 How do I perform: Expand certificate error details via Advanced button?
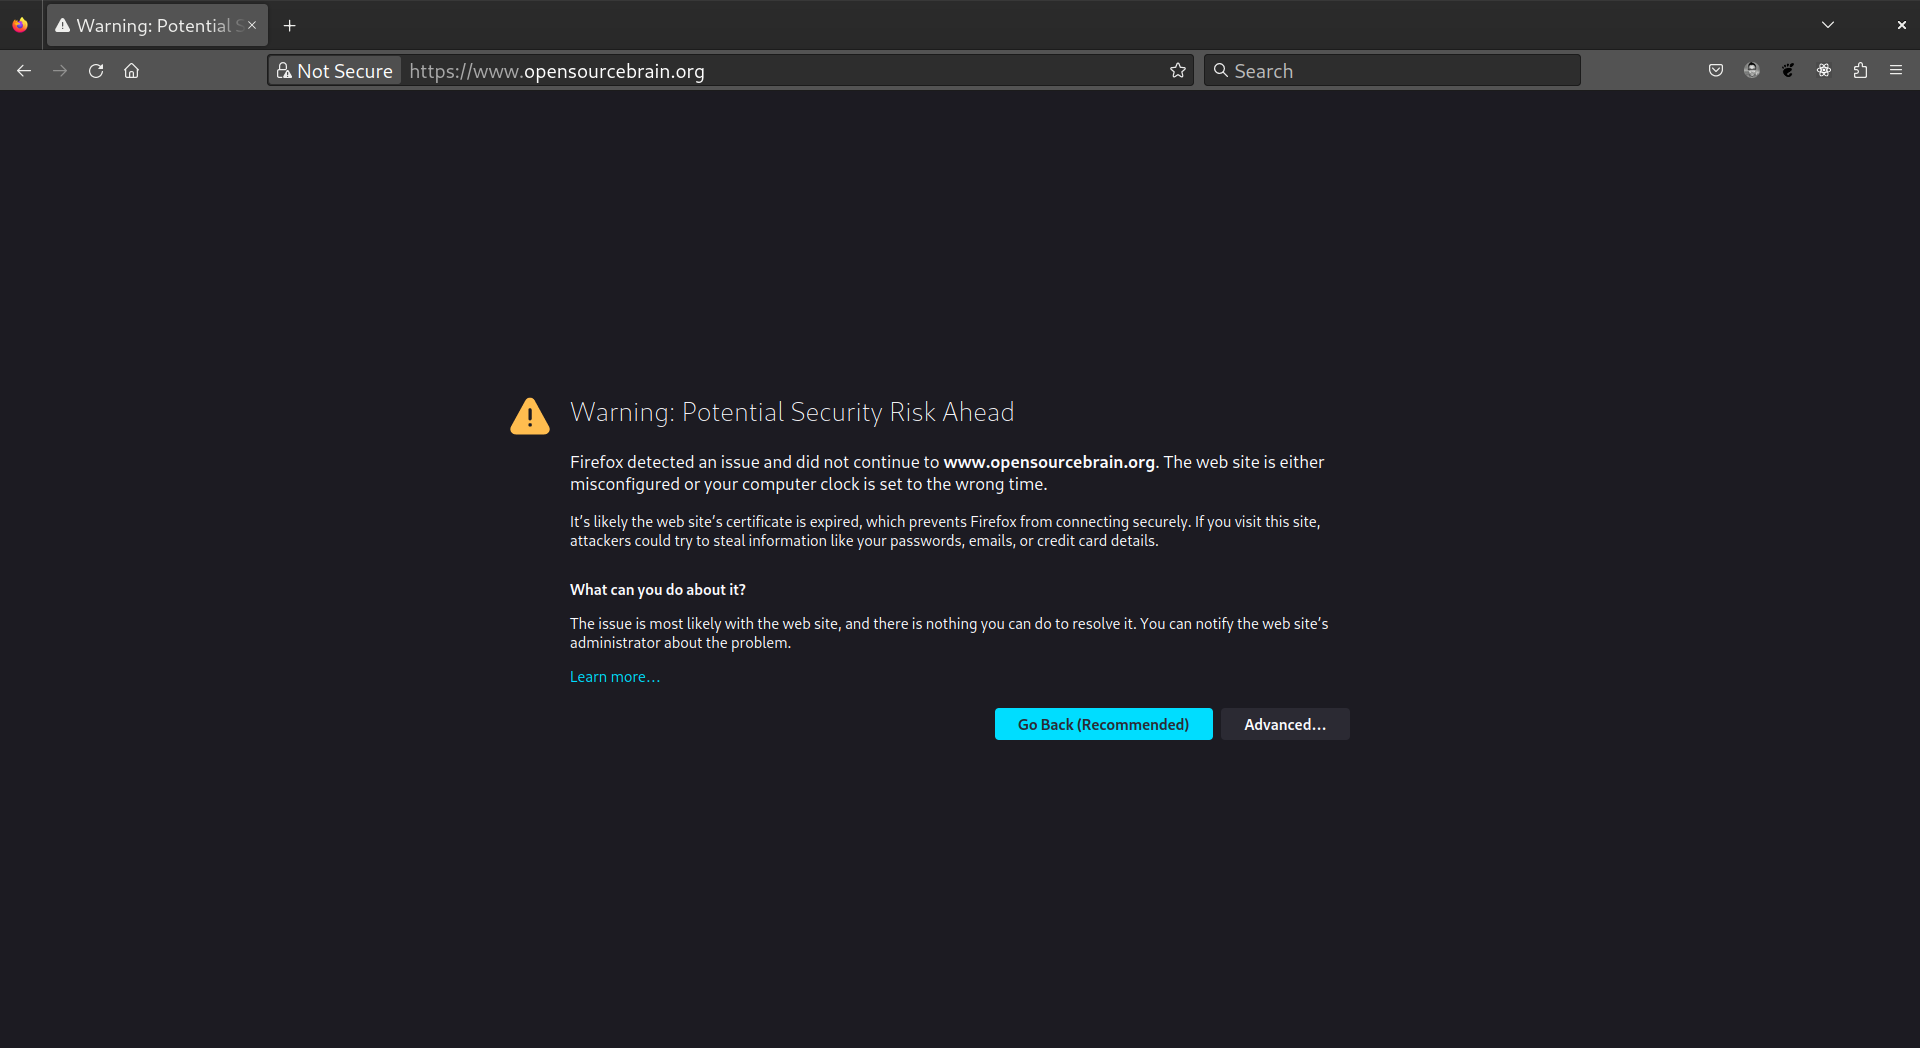click(x=1285, y=724)
